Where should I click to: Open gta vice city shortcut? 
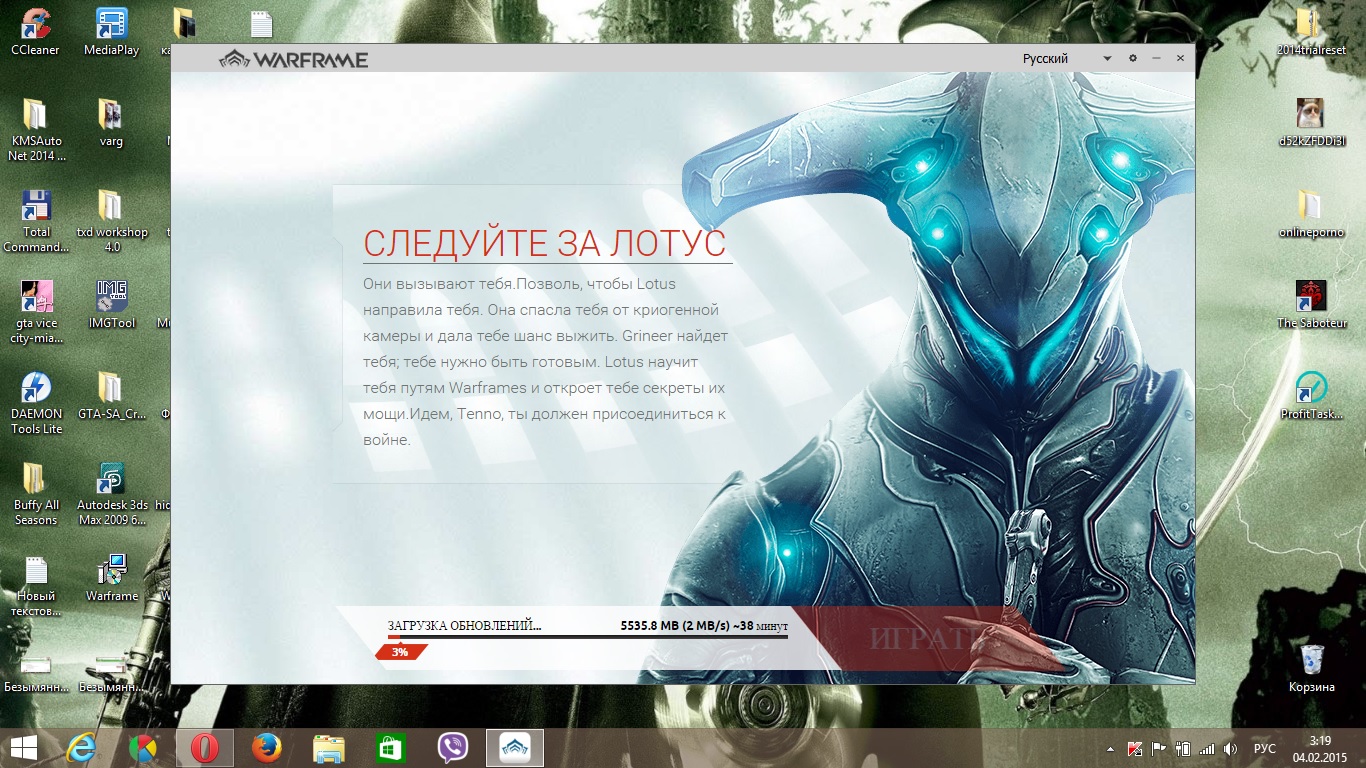tap(35, 312)
